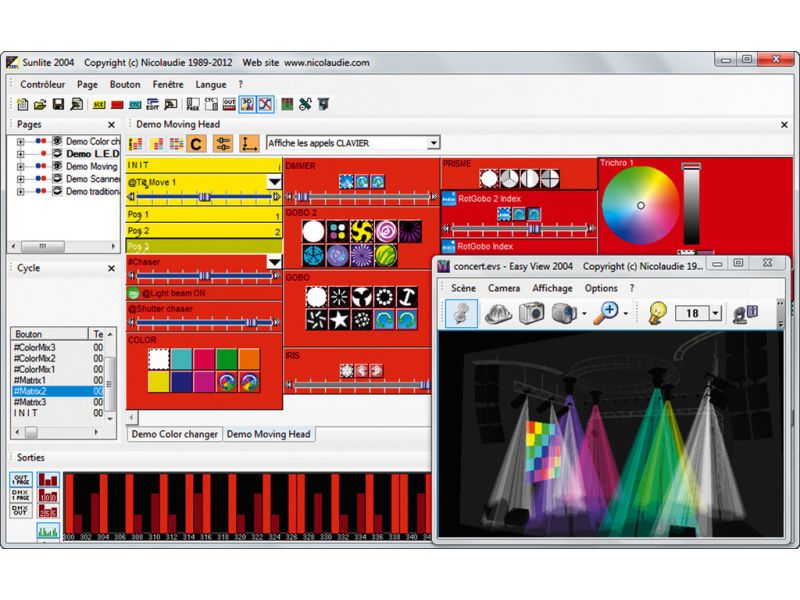Expand the Demo Color changer tree node

pyautogui.click(x=20, y=141)
